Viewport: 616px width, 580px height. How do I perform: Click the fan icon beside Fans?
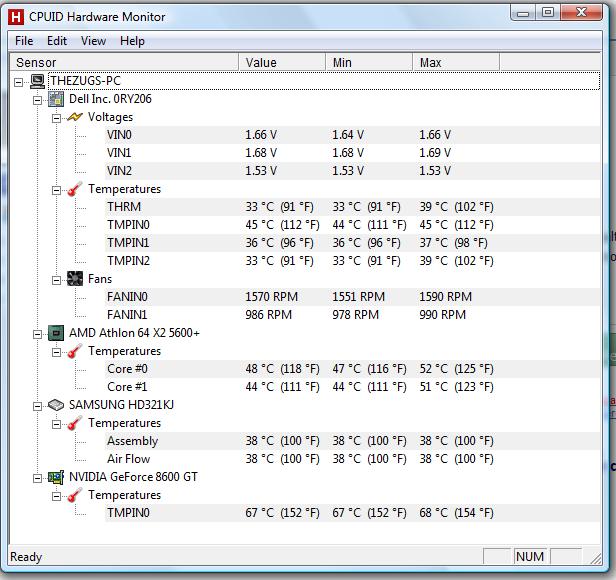[75, 279]
